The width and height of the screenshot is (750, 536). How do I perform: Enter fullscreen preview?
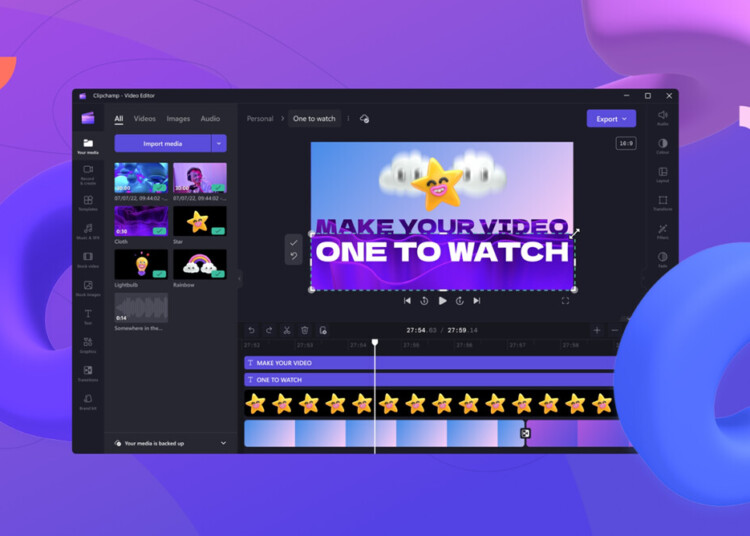tap(565, 301)
